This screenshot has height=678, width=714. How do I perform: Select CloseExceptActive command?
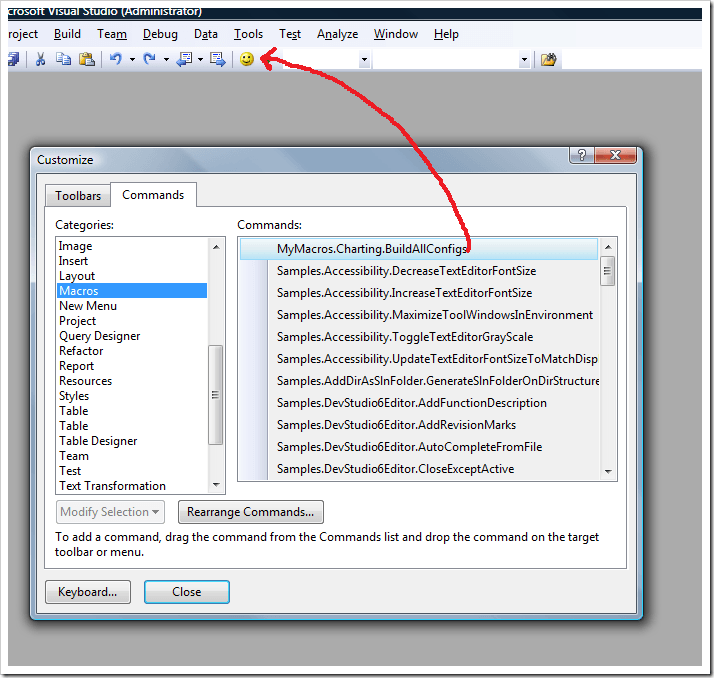[419, 469]
